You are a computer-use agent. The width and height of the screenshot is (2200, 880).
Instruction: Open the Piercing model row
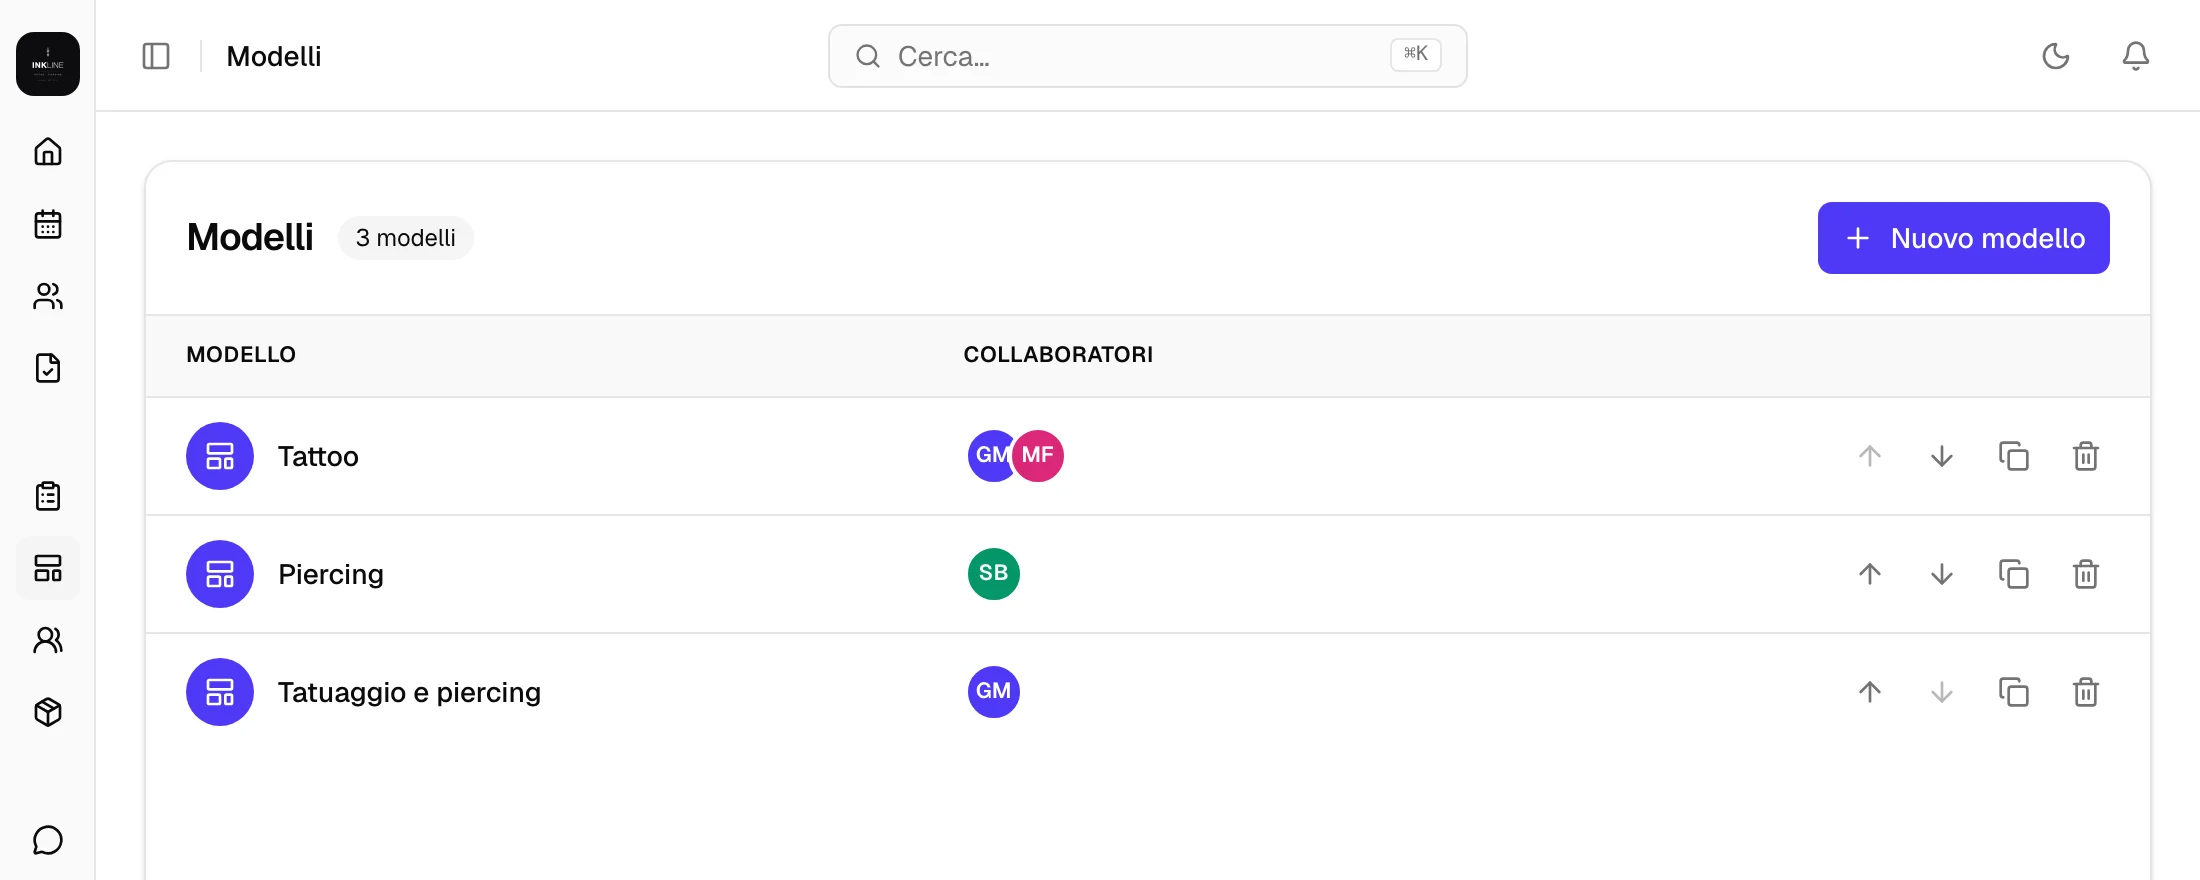point(1148,574)
